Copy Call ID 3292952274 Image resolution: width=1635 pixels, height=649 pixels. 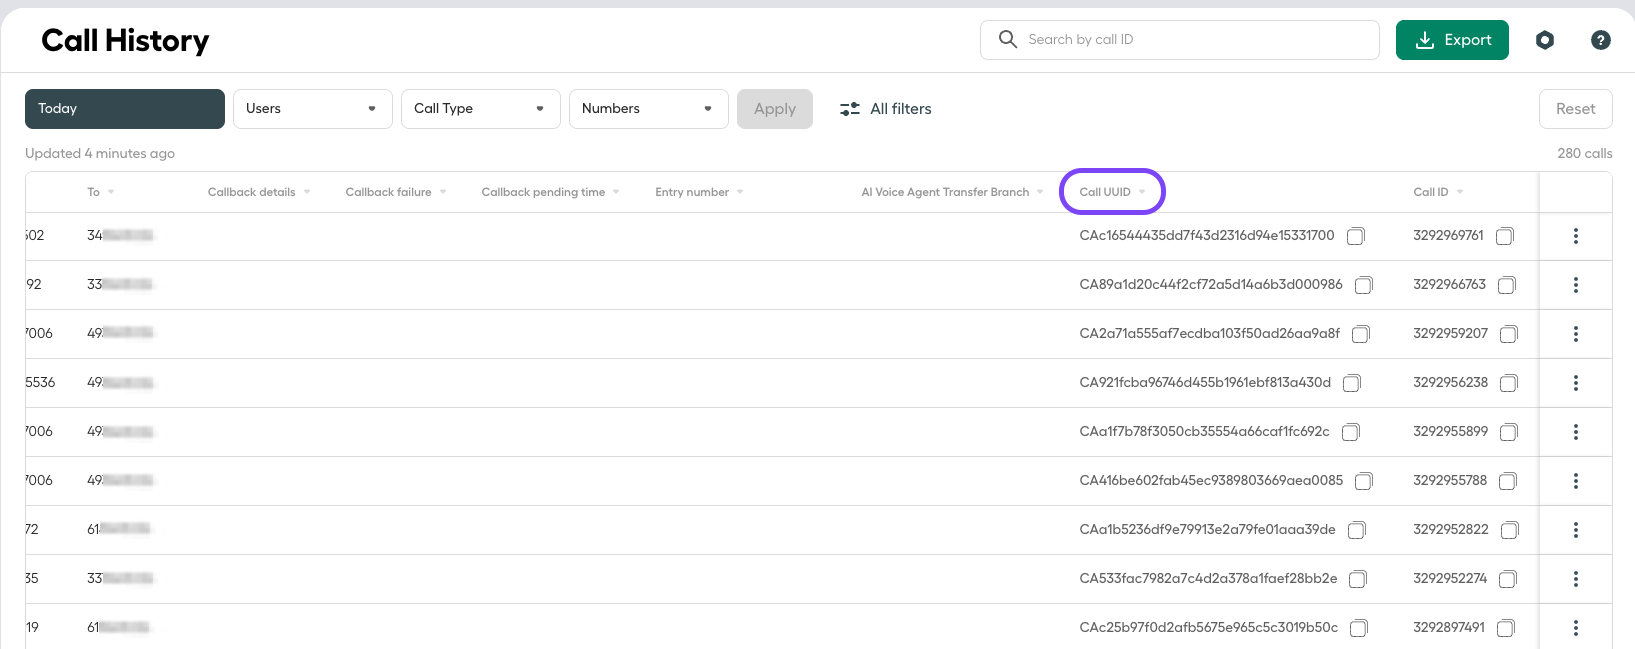[x=1508, y=580]
